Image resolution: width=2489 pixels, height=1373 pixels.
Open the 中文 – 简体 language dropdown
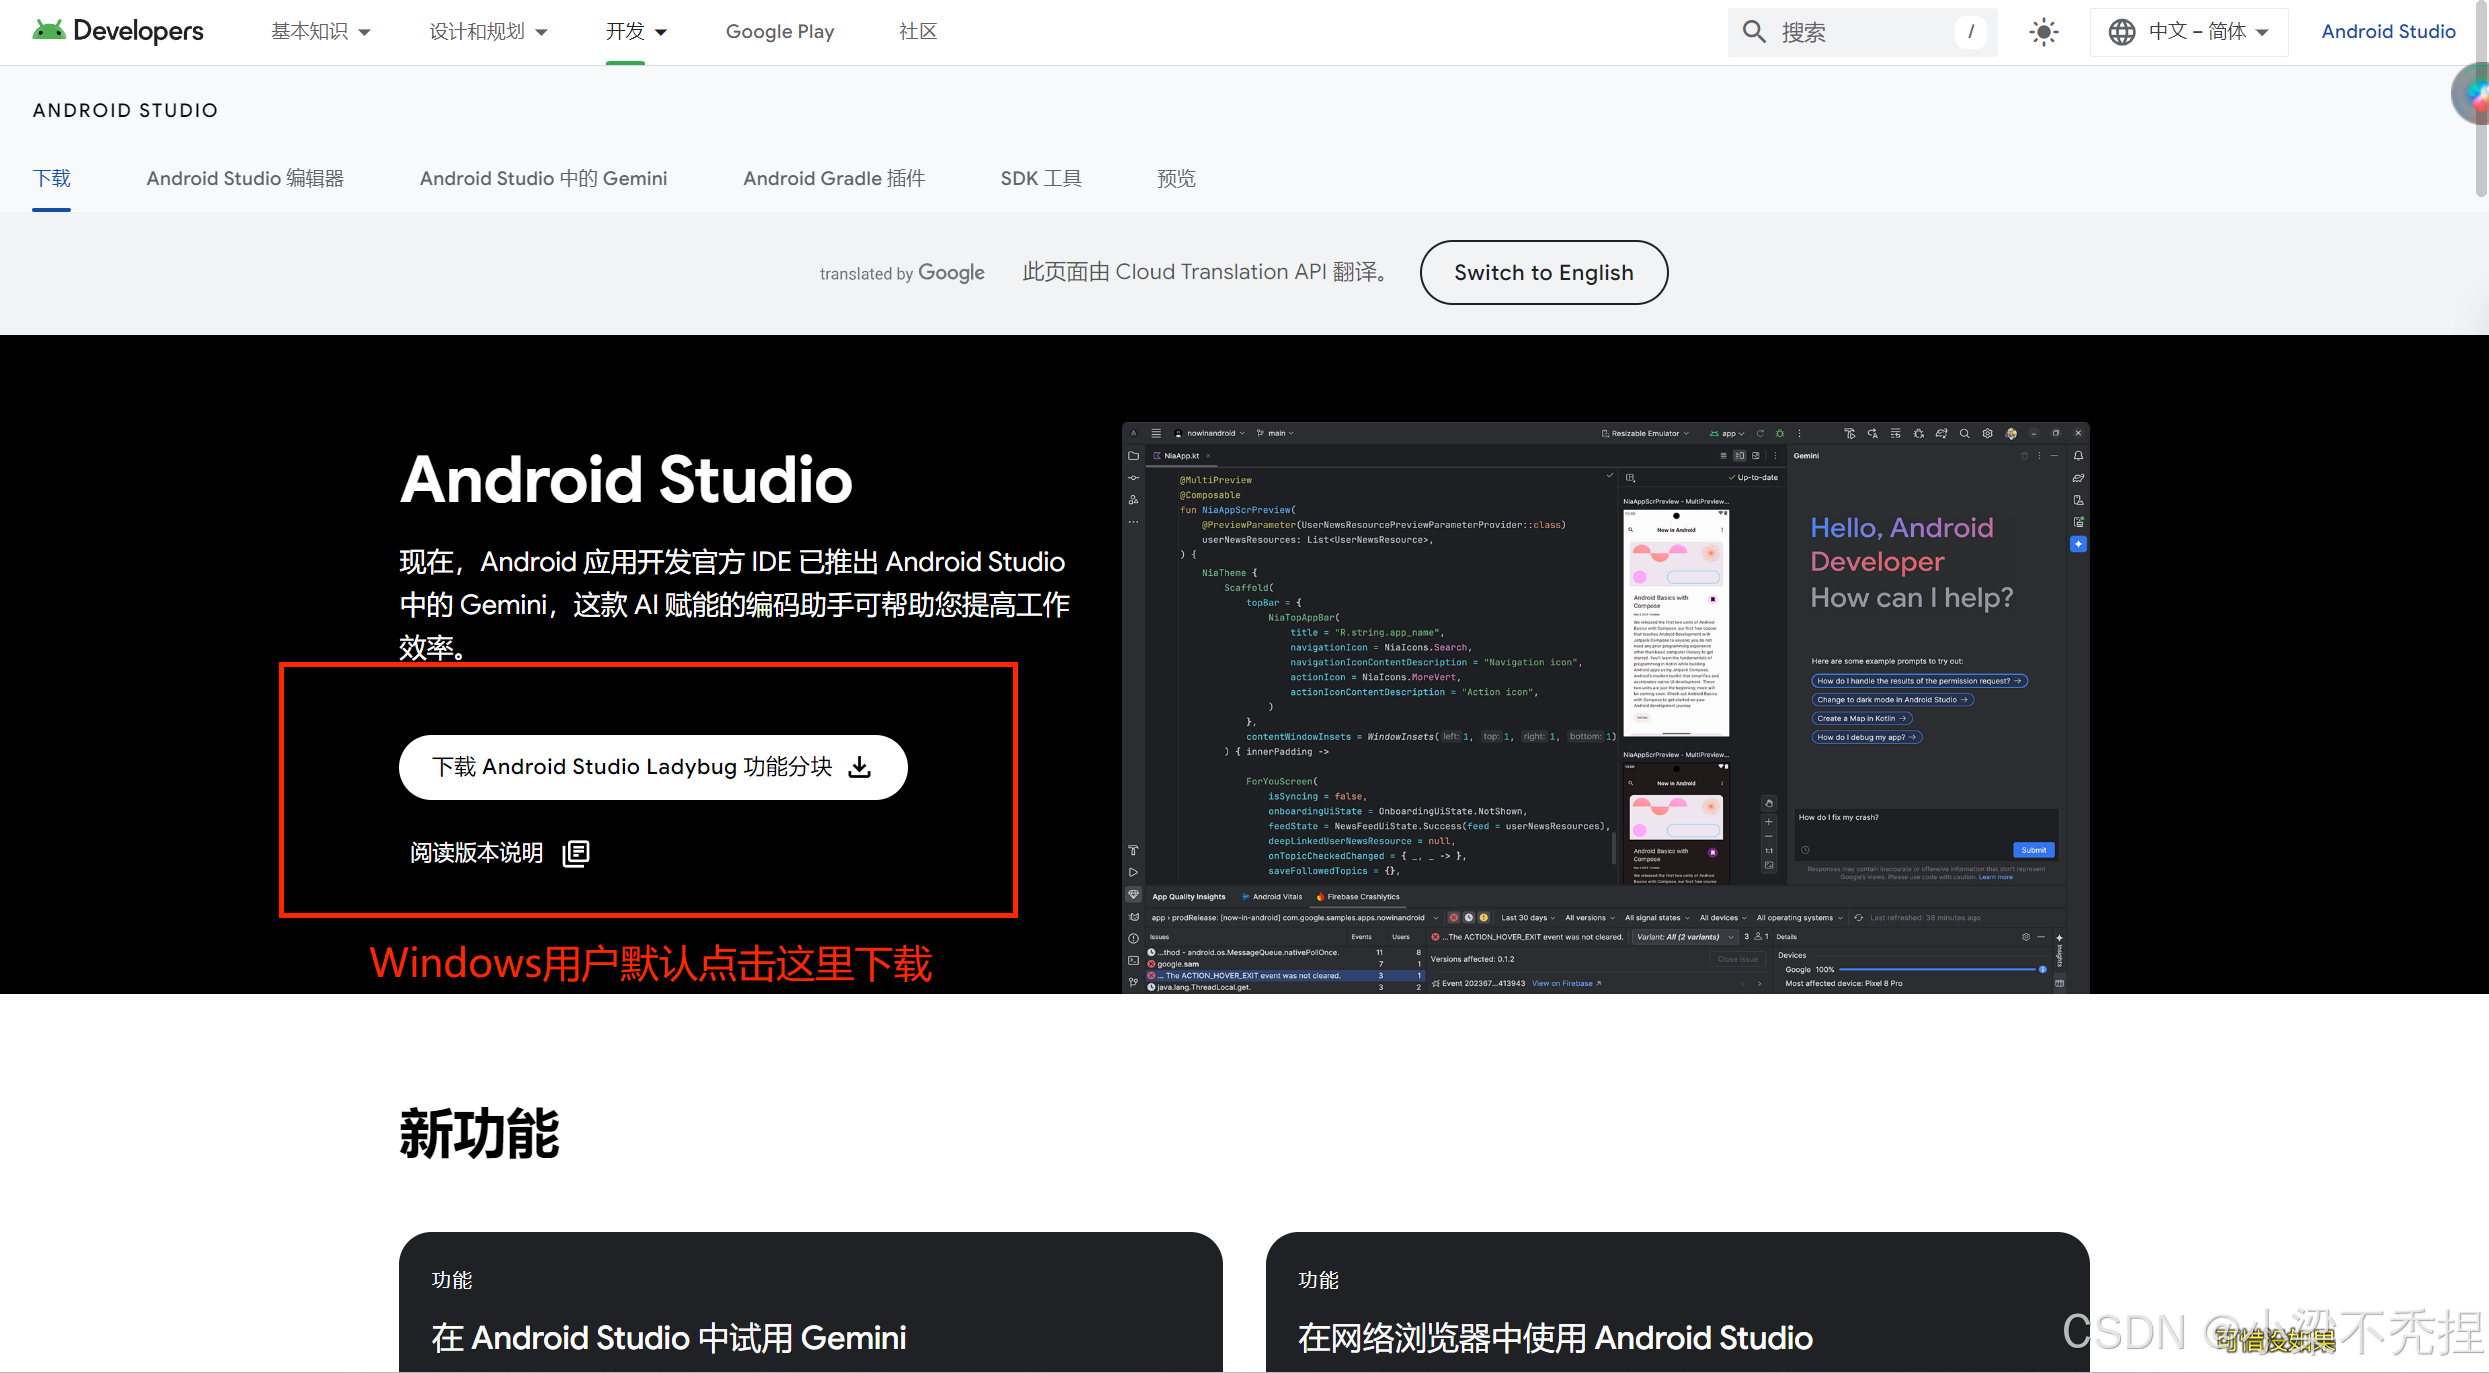2189,32
